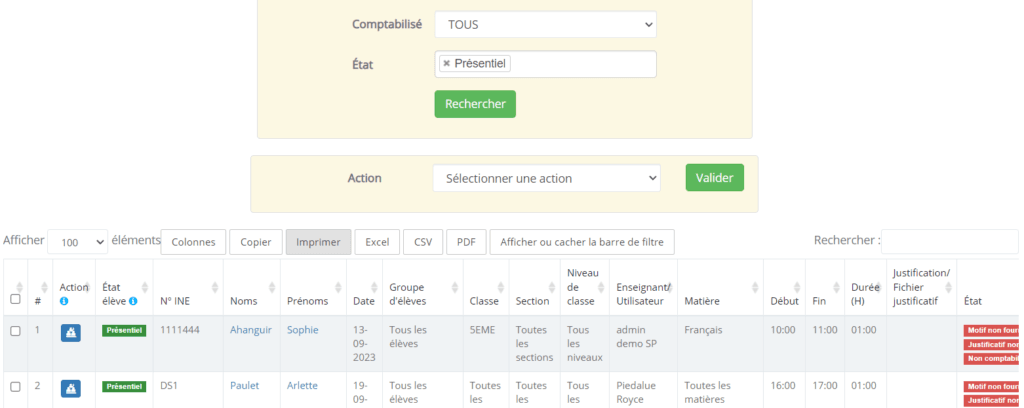
Task: Check the box for row 1
Action: click(15, 331)
